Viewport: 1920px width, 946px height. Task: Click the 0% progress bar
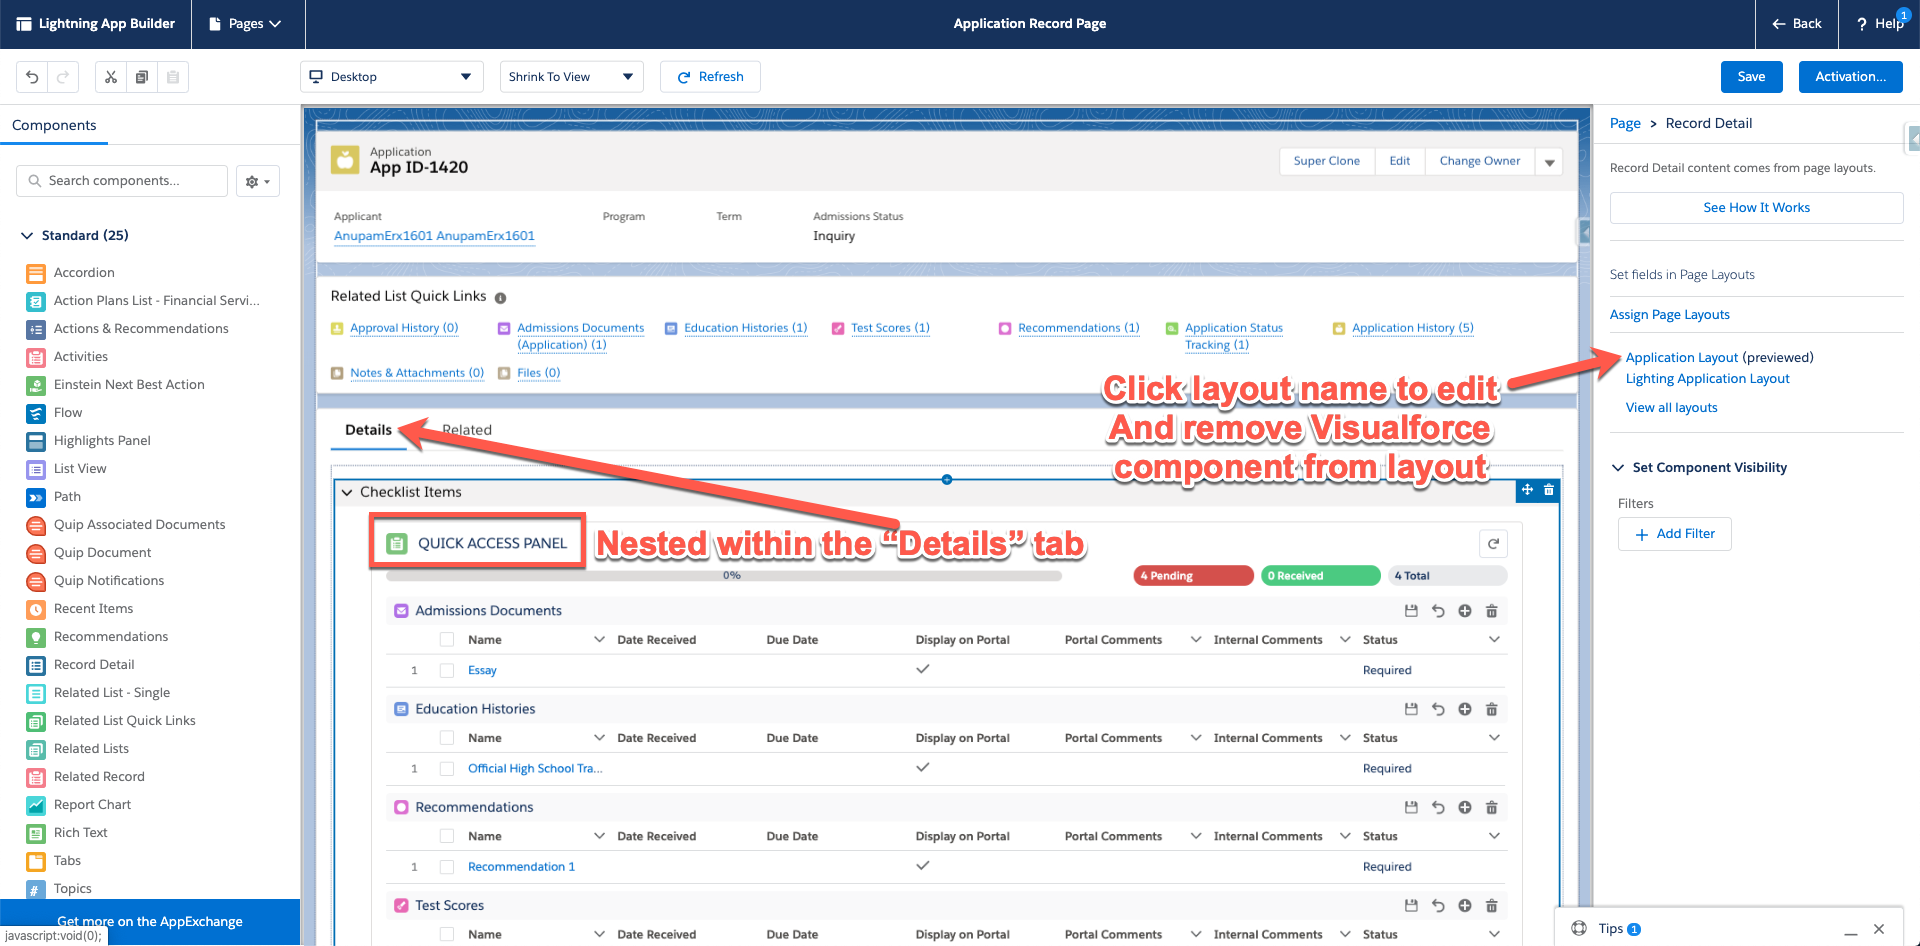click(723, 576)
